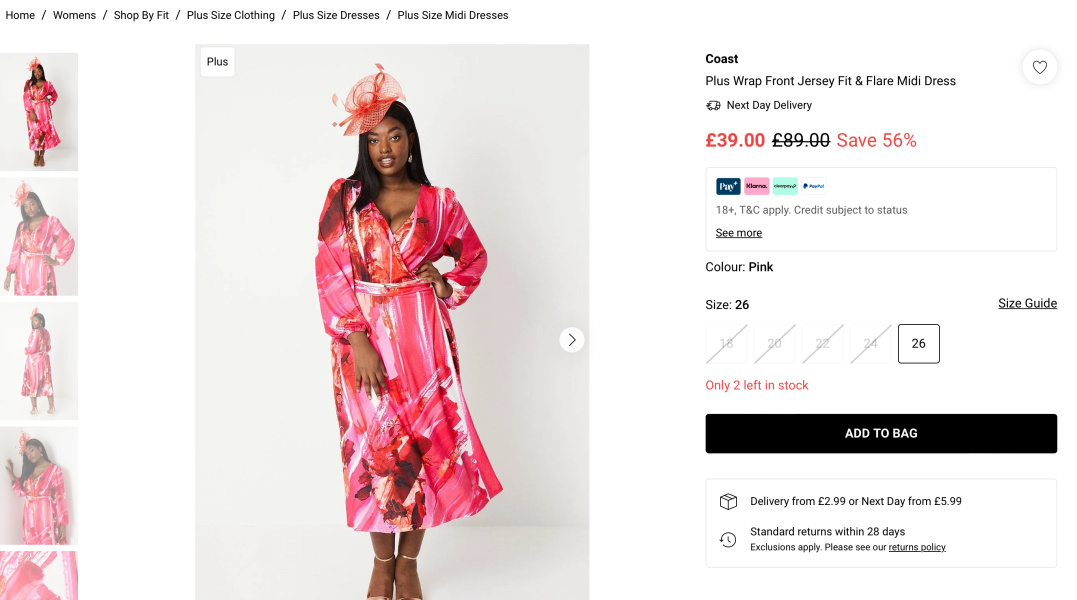Expand payment options with See more
This screenshot has width=1077, height=600.
coord(739,233)
